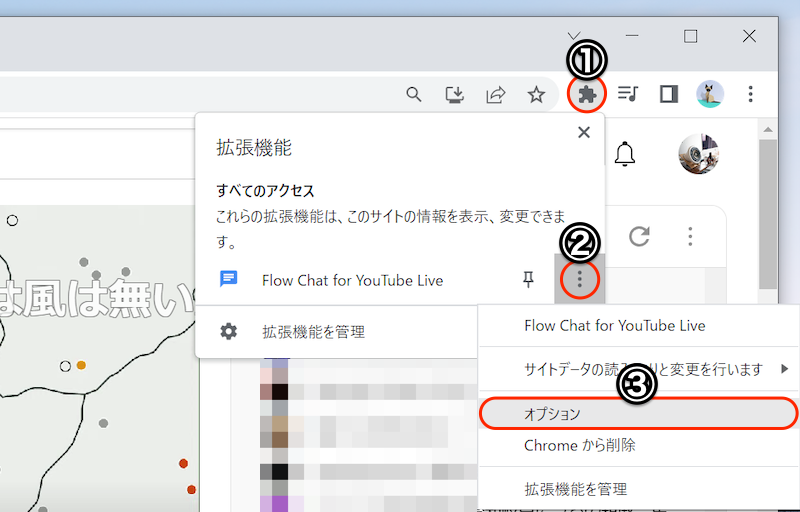The height and width of the screenshot is (512, 800).
Task: Click the YouTube notifications bell icon
Action: [x=625, y=154]
